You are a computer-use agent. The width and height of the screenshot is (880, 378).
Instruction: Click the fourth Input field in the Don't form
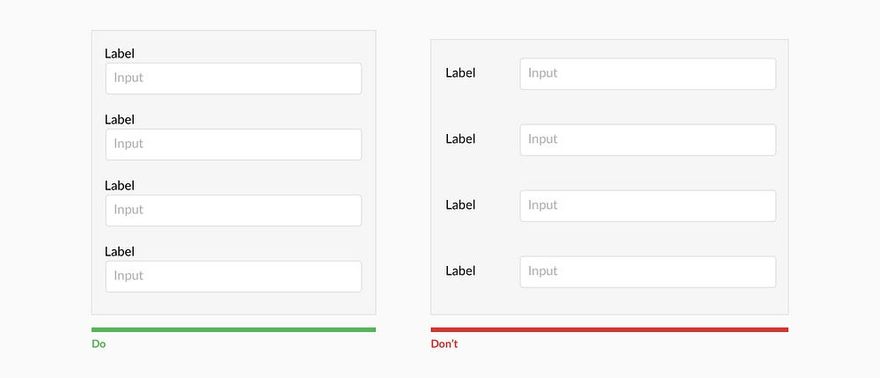pos(648,272)
